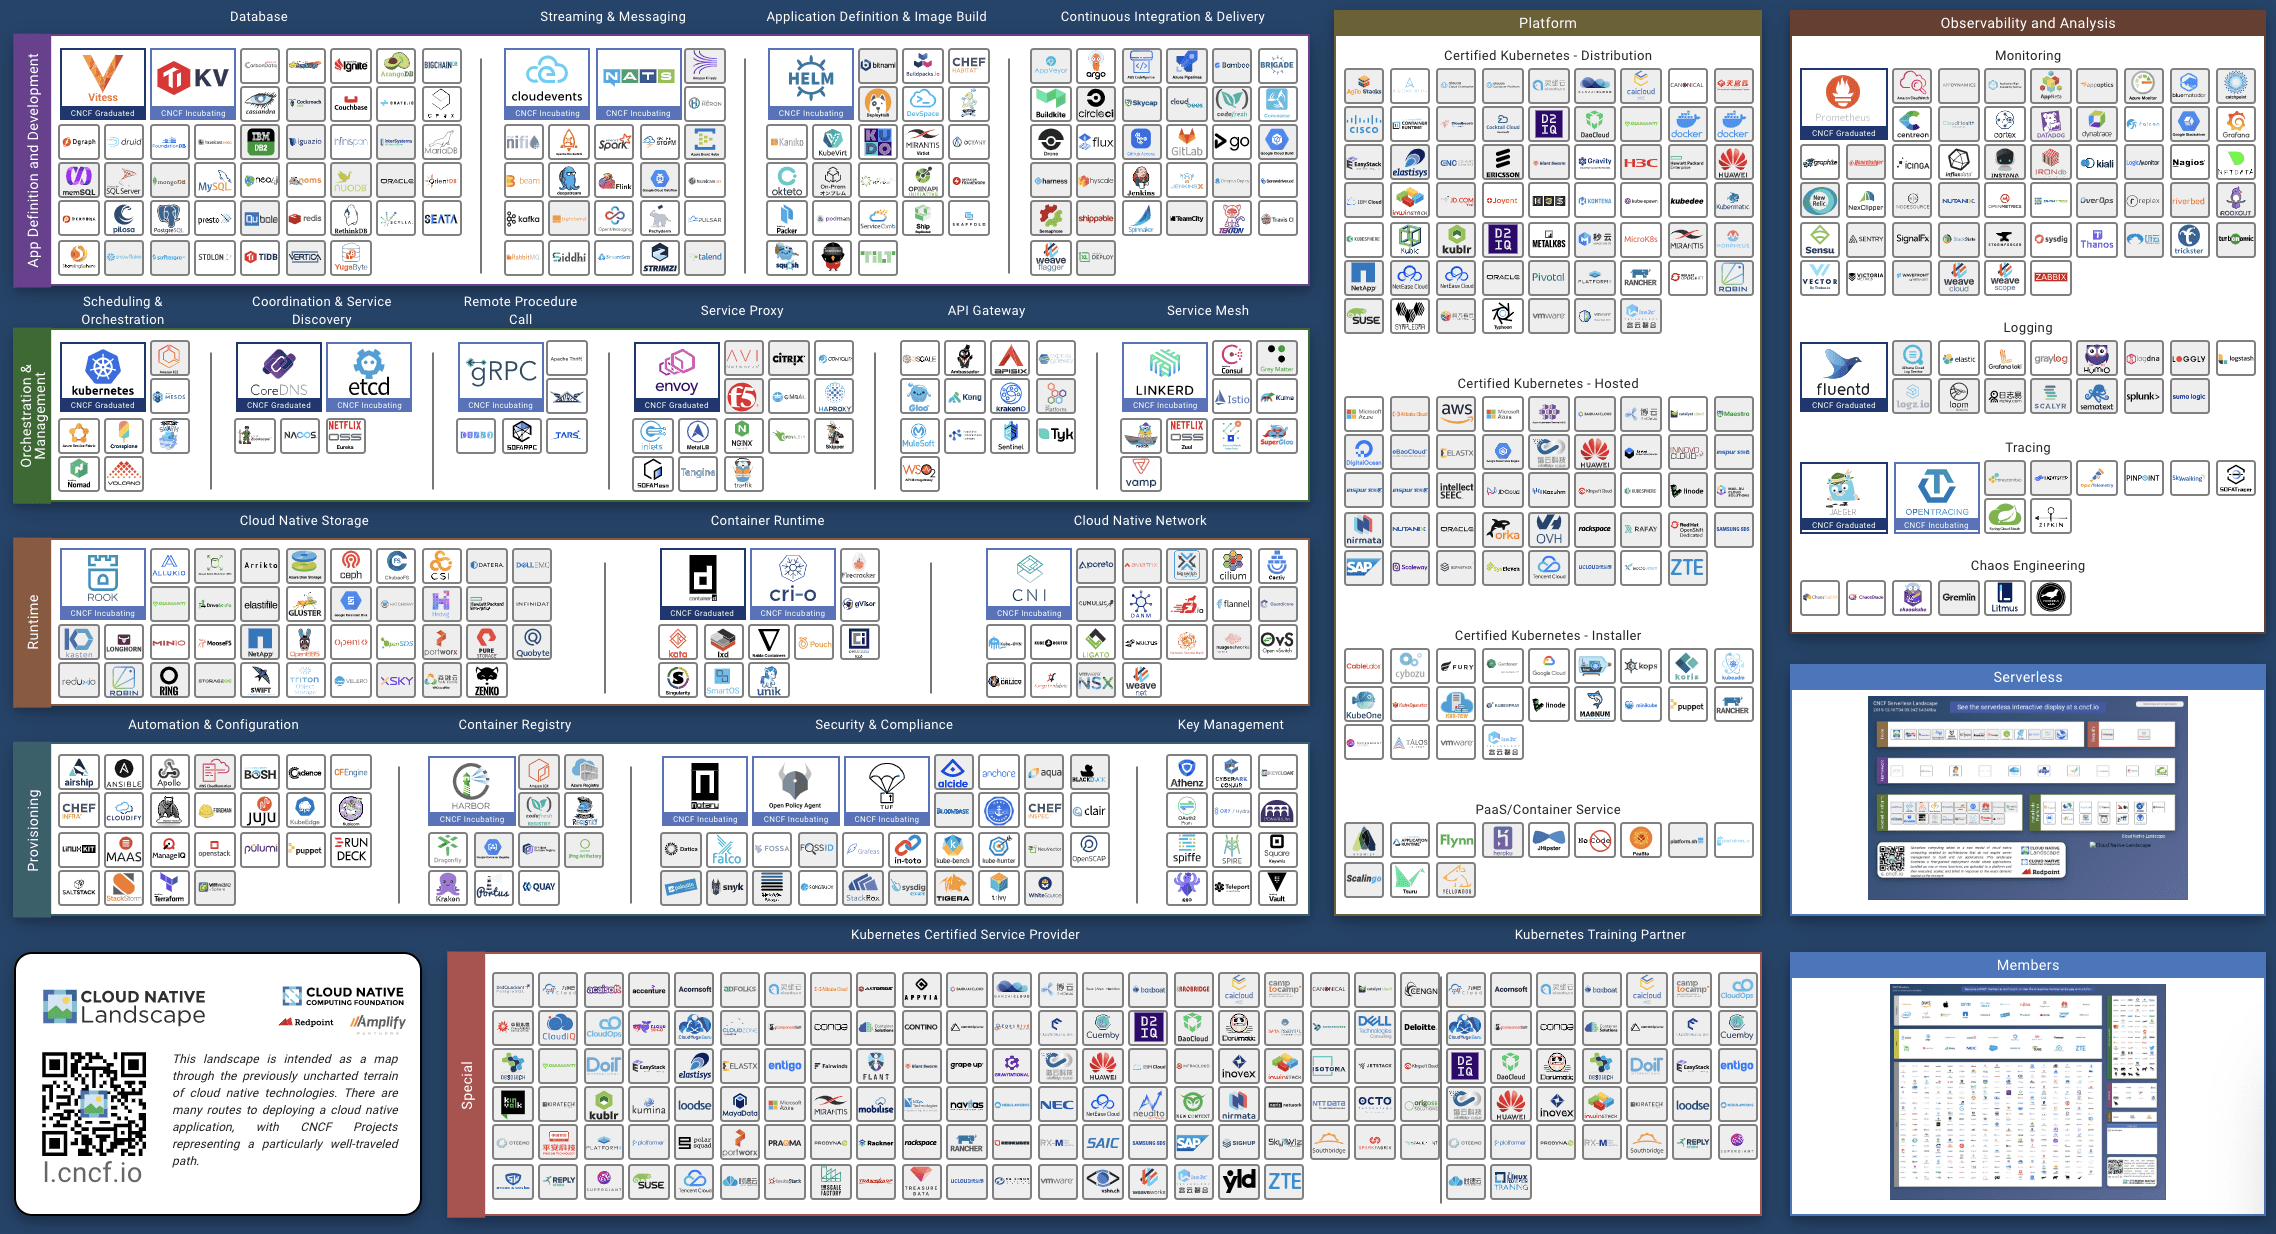
Task: Open the Envoy service proxy tile
Action: pos(676,377)
